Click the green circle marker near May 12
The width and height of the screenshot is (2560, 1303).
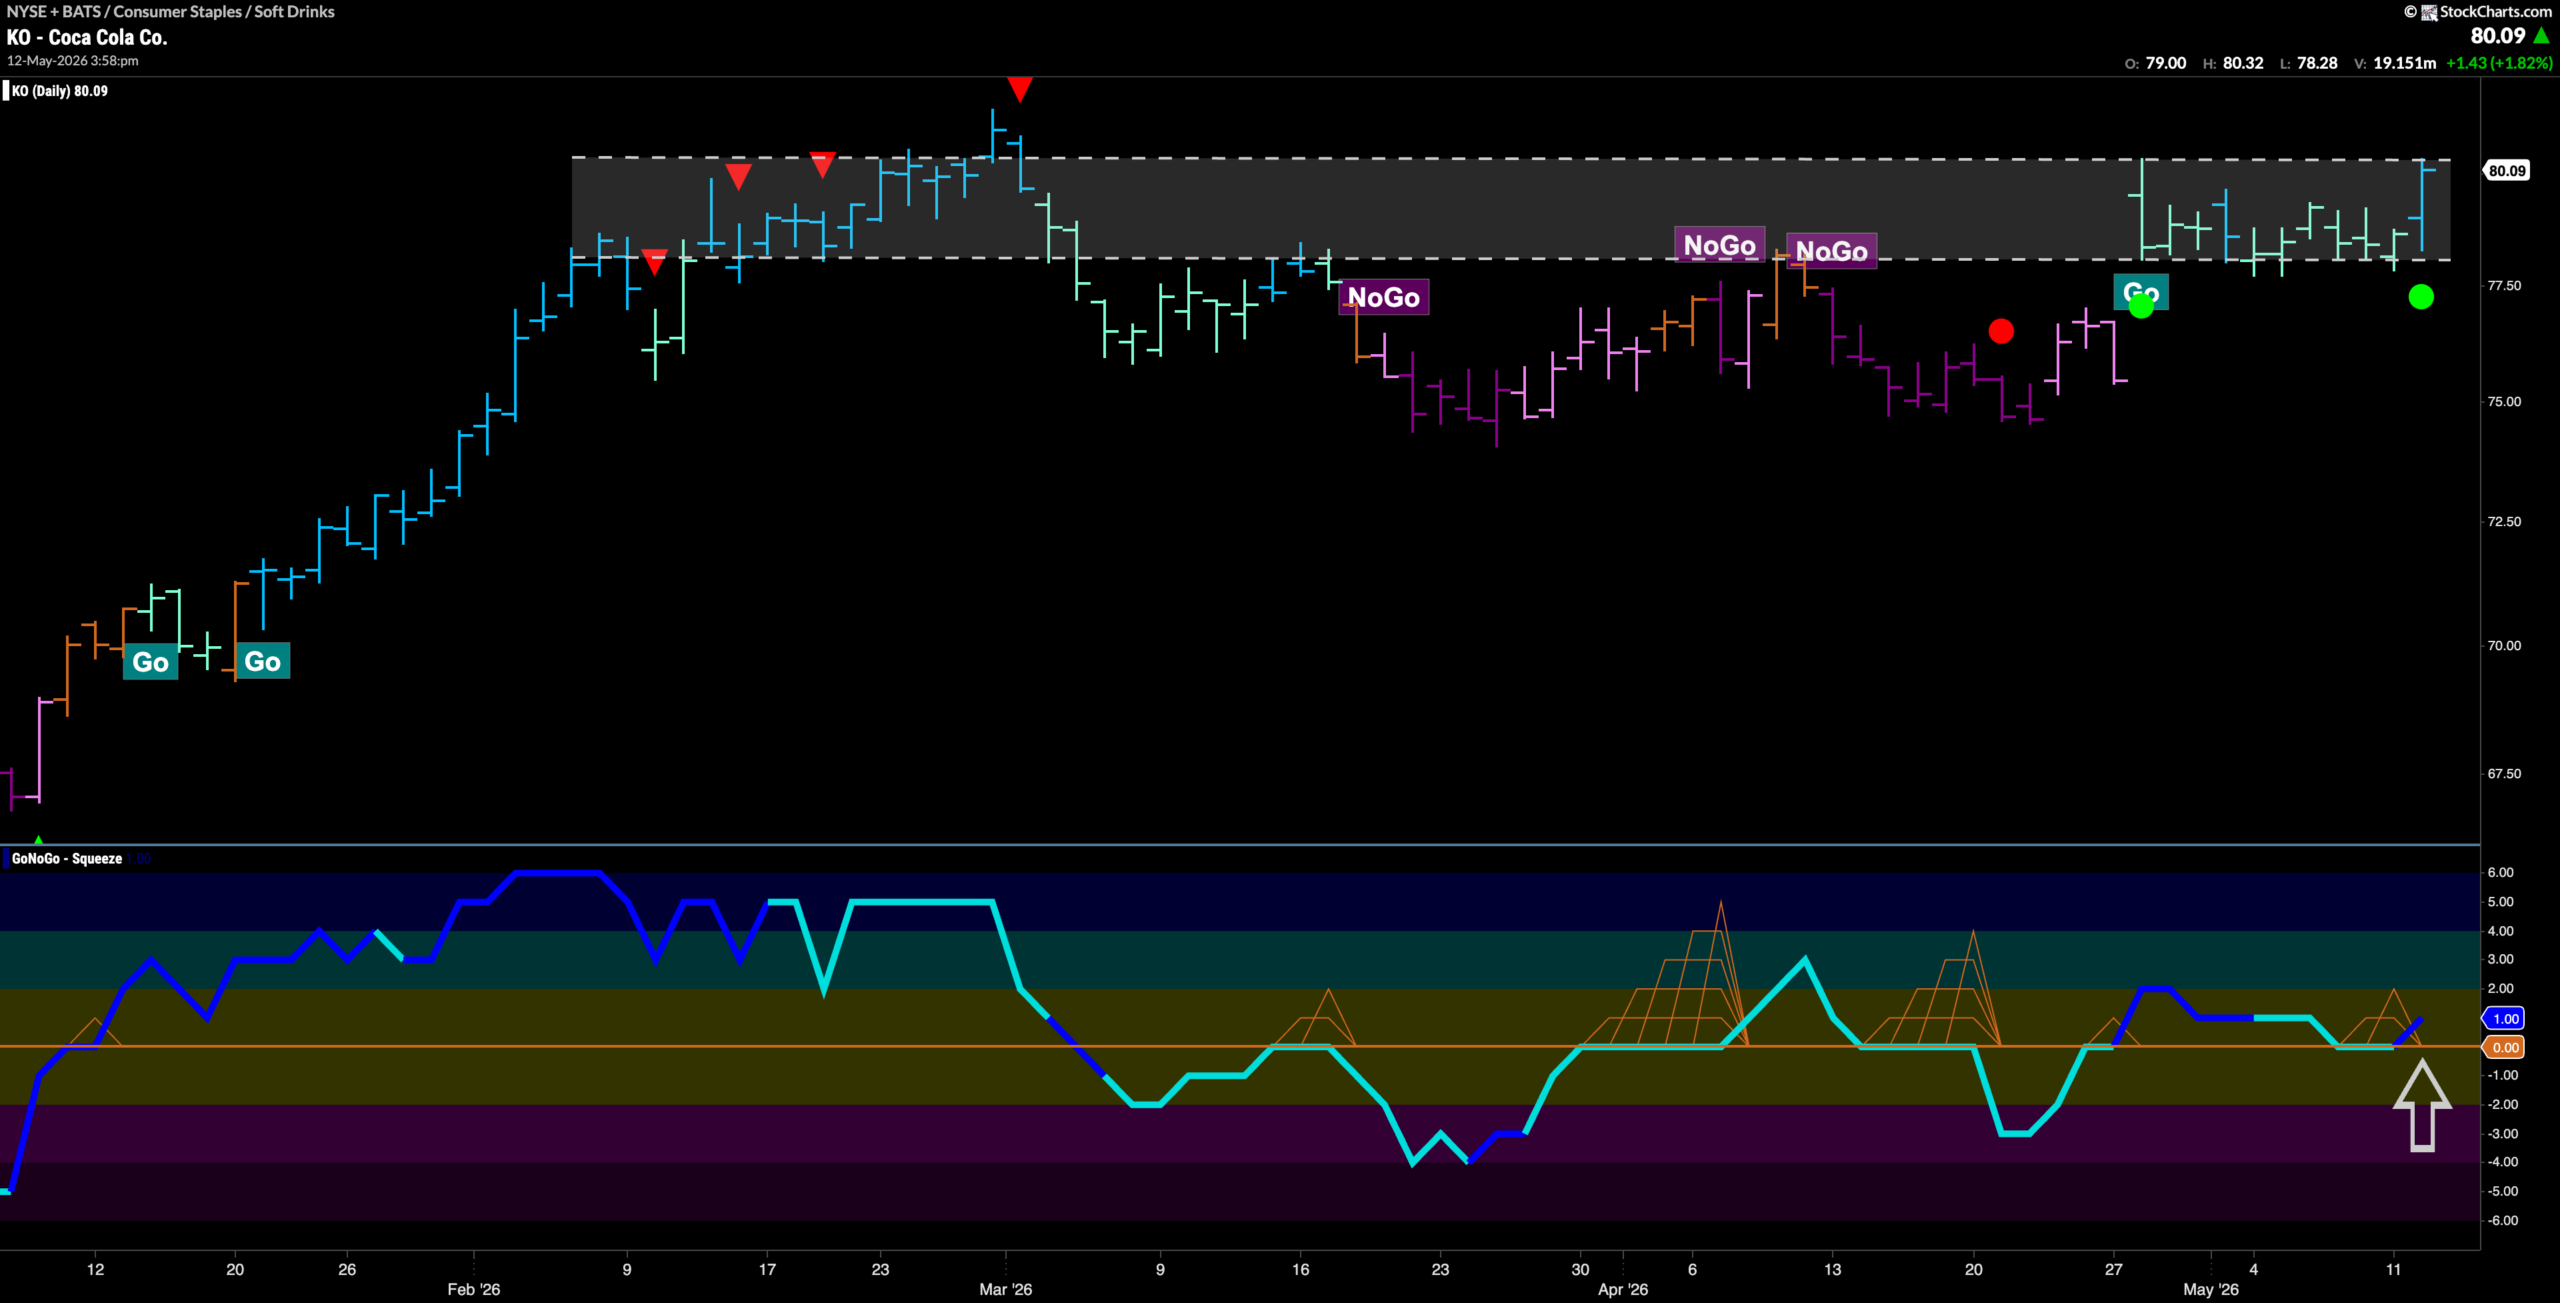tap(2421, 297)
